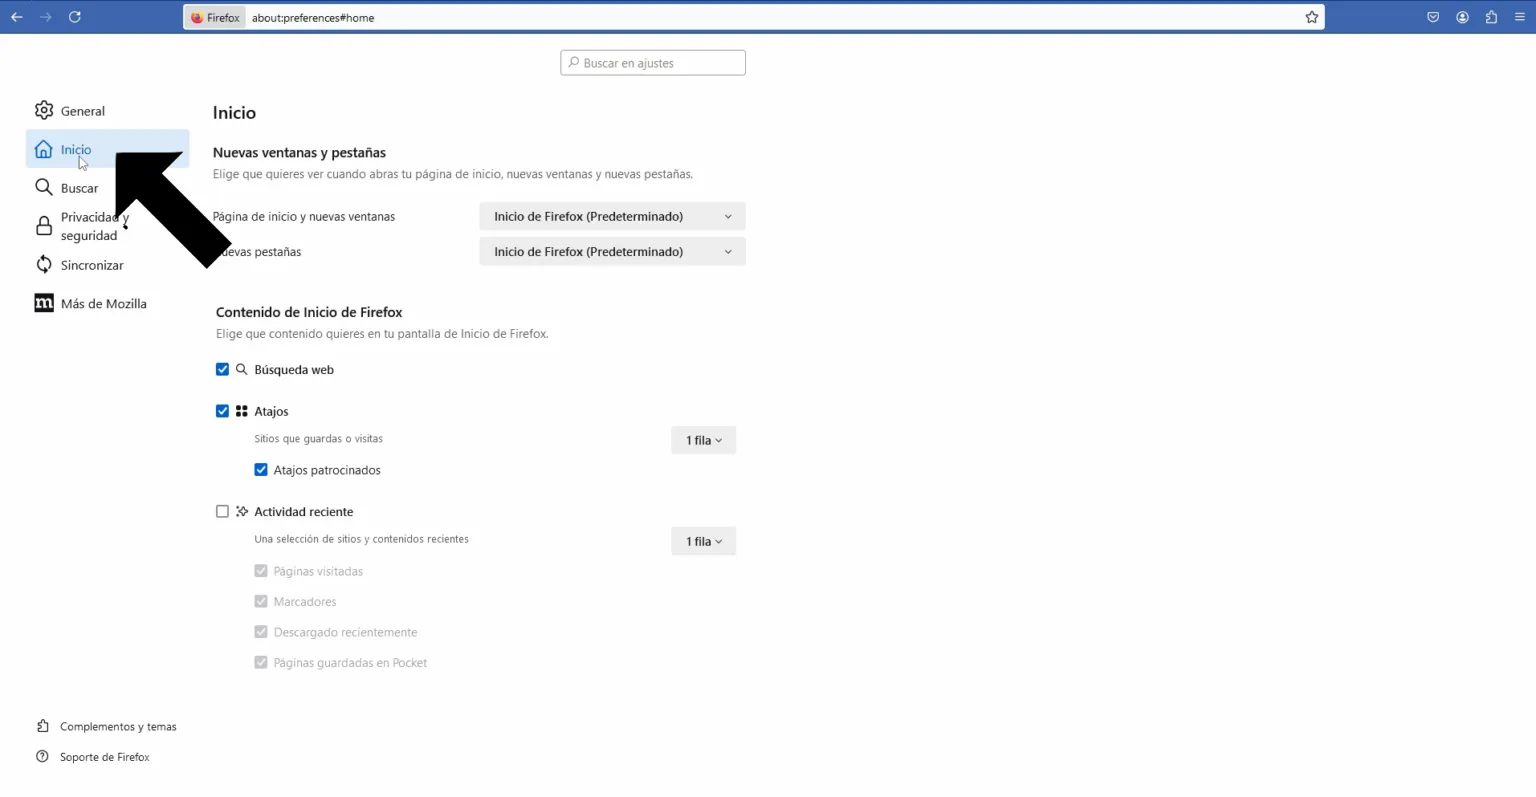Toggle the Descargado recientemente checkbox
The image size is (1536, 797).
(x=261, y=632)
